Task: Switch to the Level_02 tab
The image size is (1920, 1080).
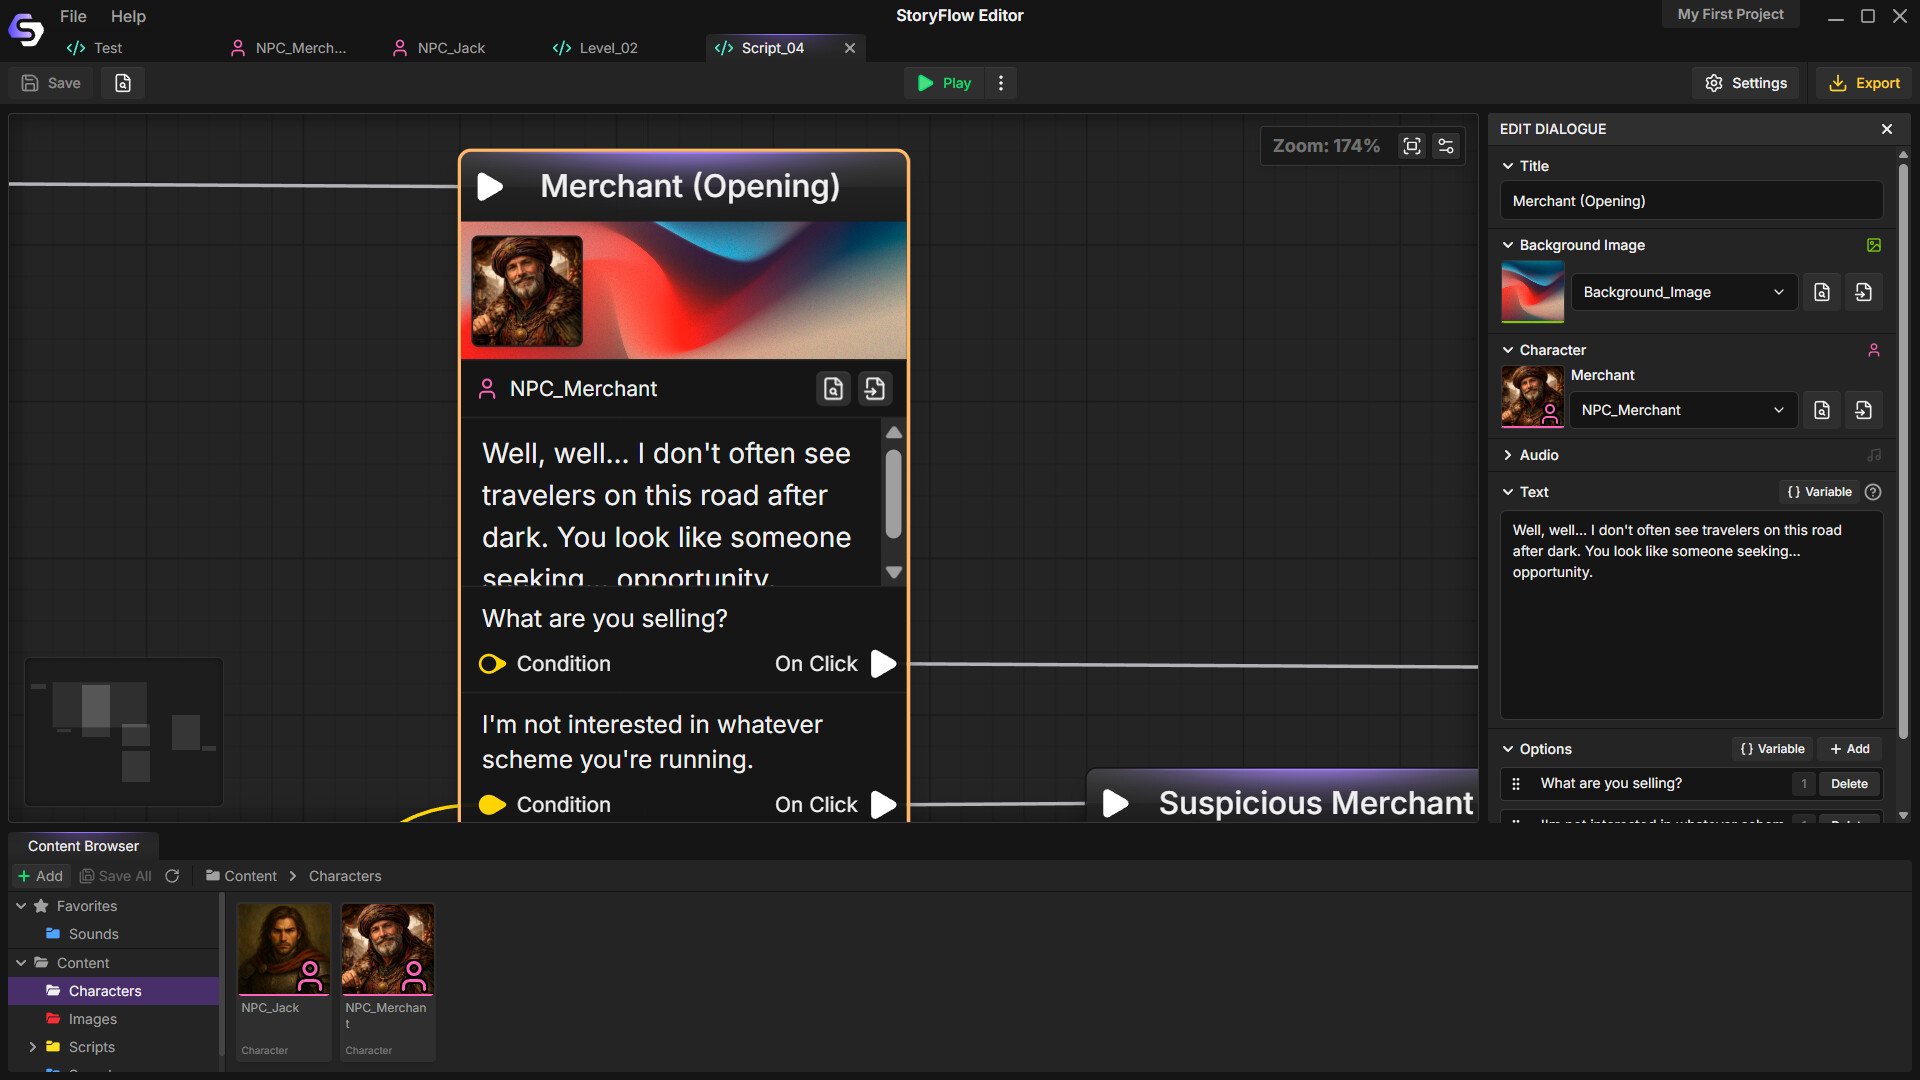Action: point(606,47)
